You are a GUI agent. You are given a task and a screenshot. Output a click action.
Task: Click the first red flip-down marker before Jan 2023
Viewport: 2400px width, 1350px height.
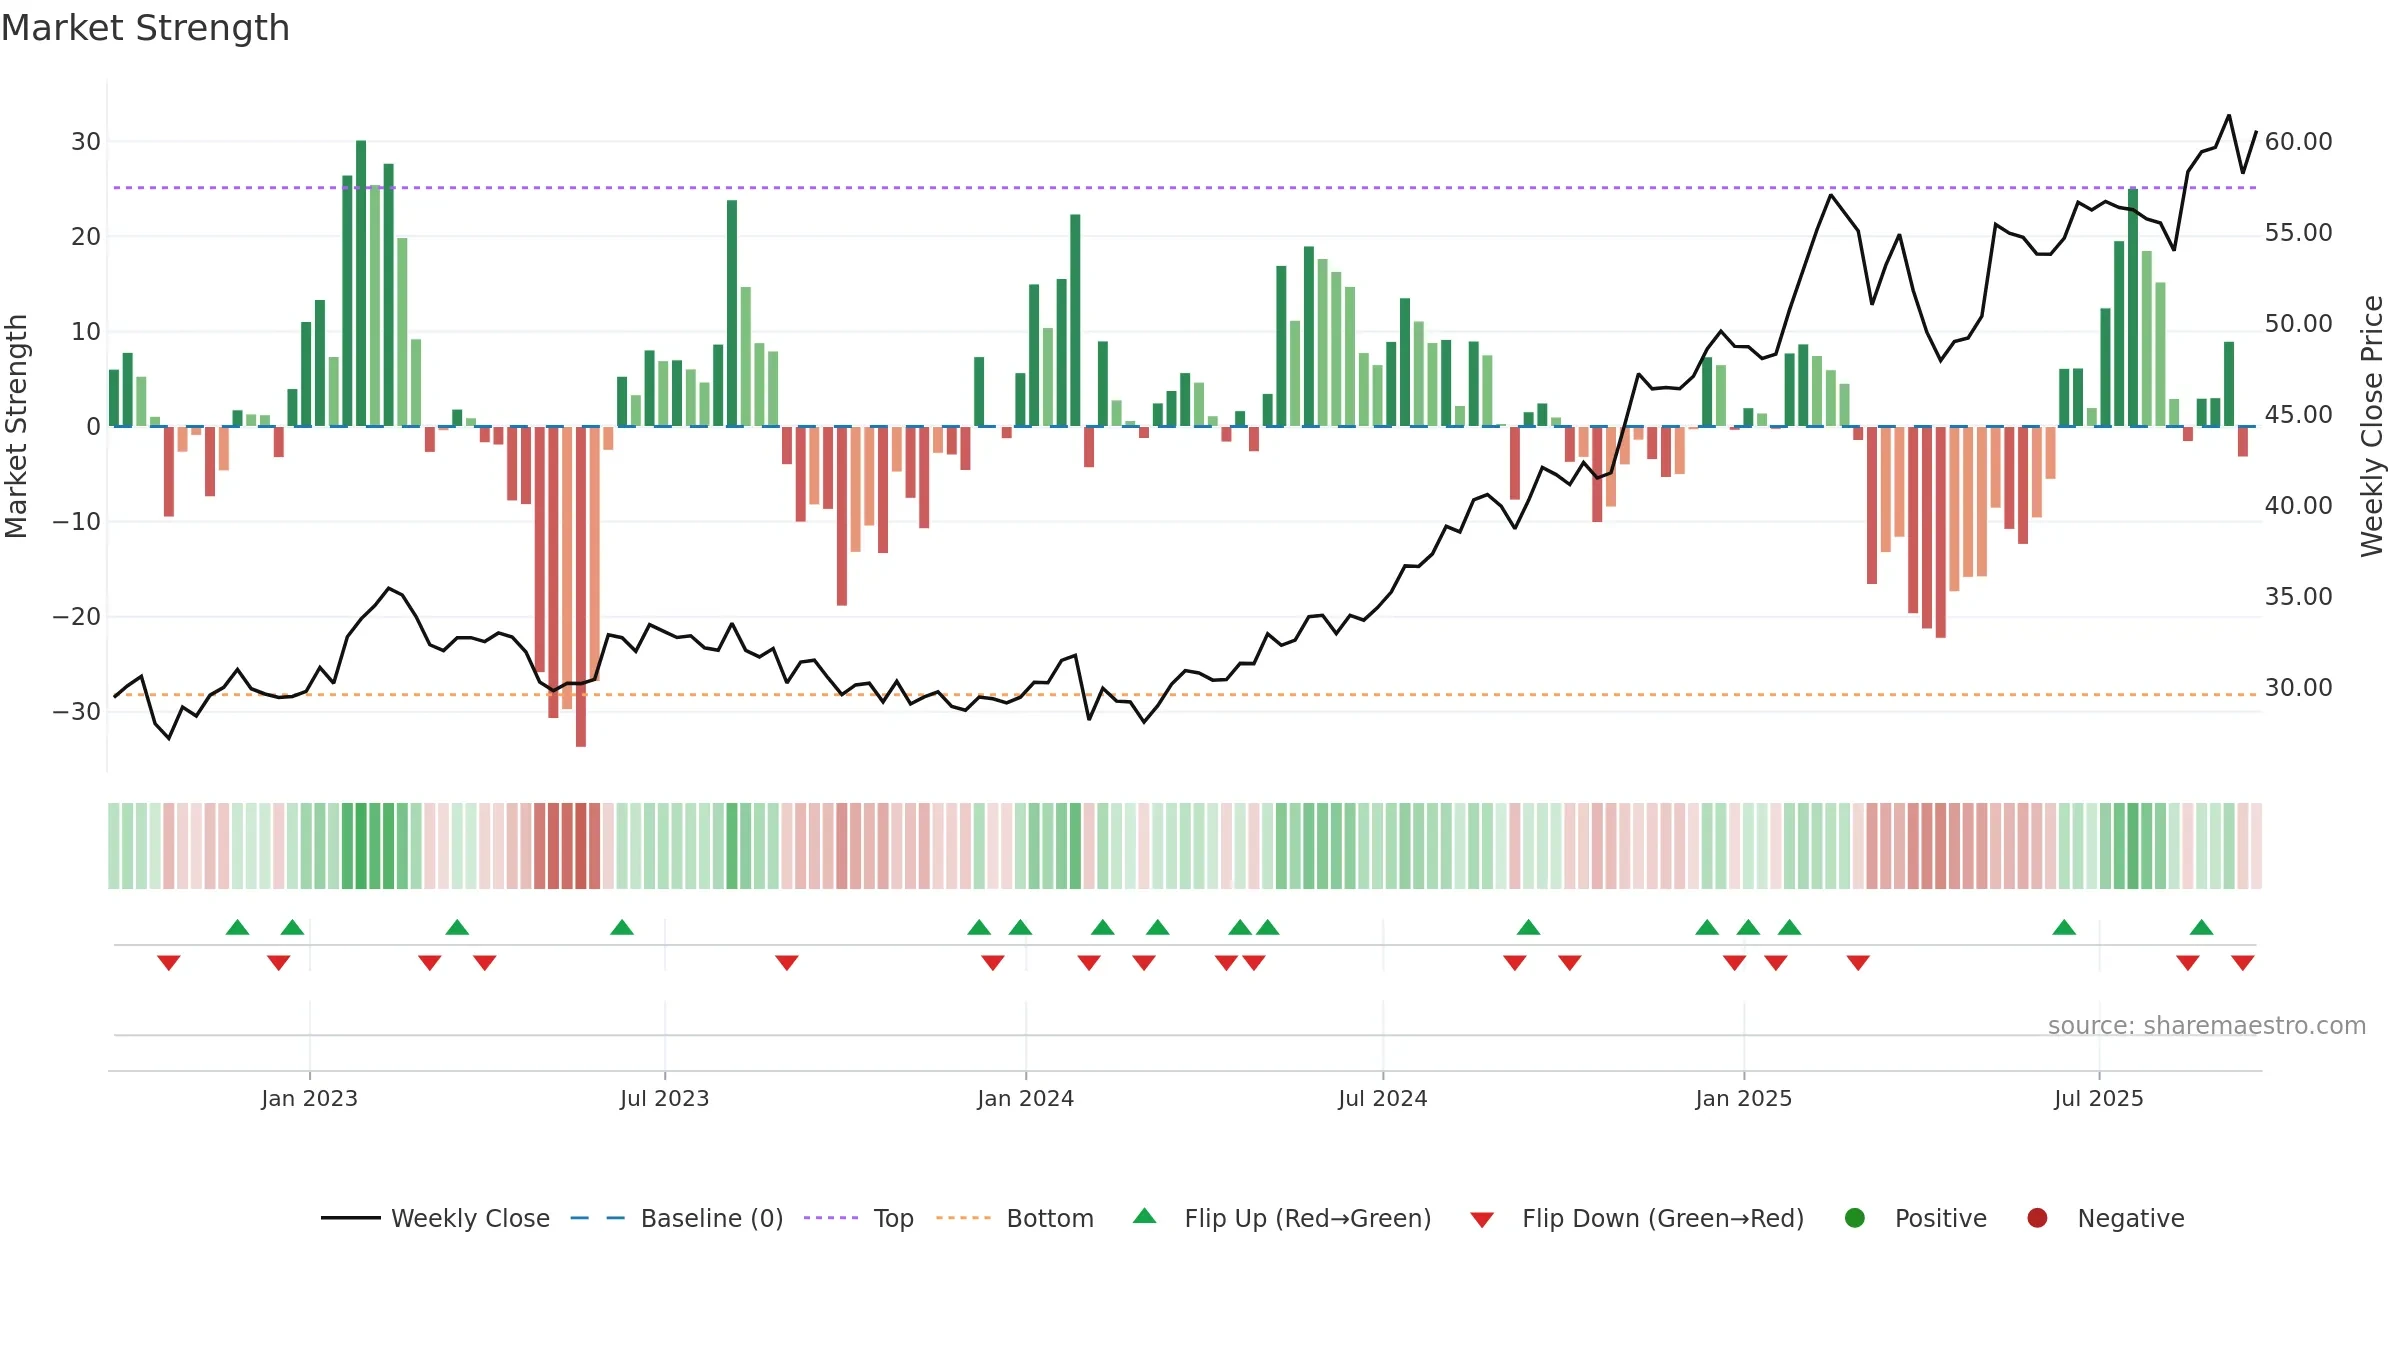coord(168,963)
